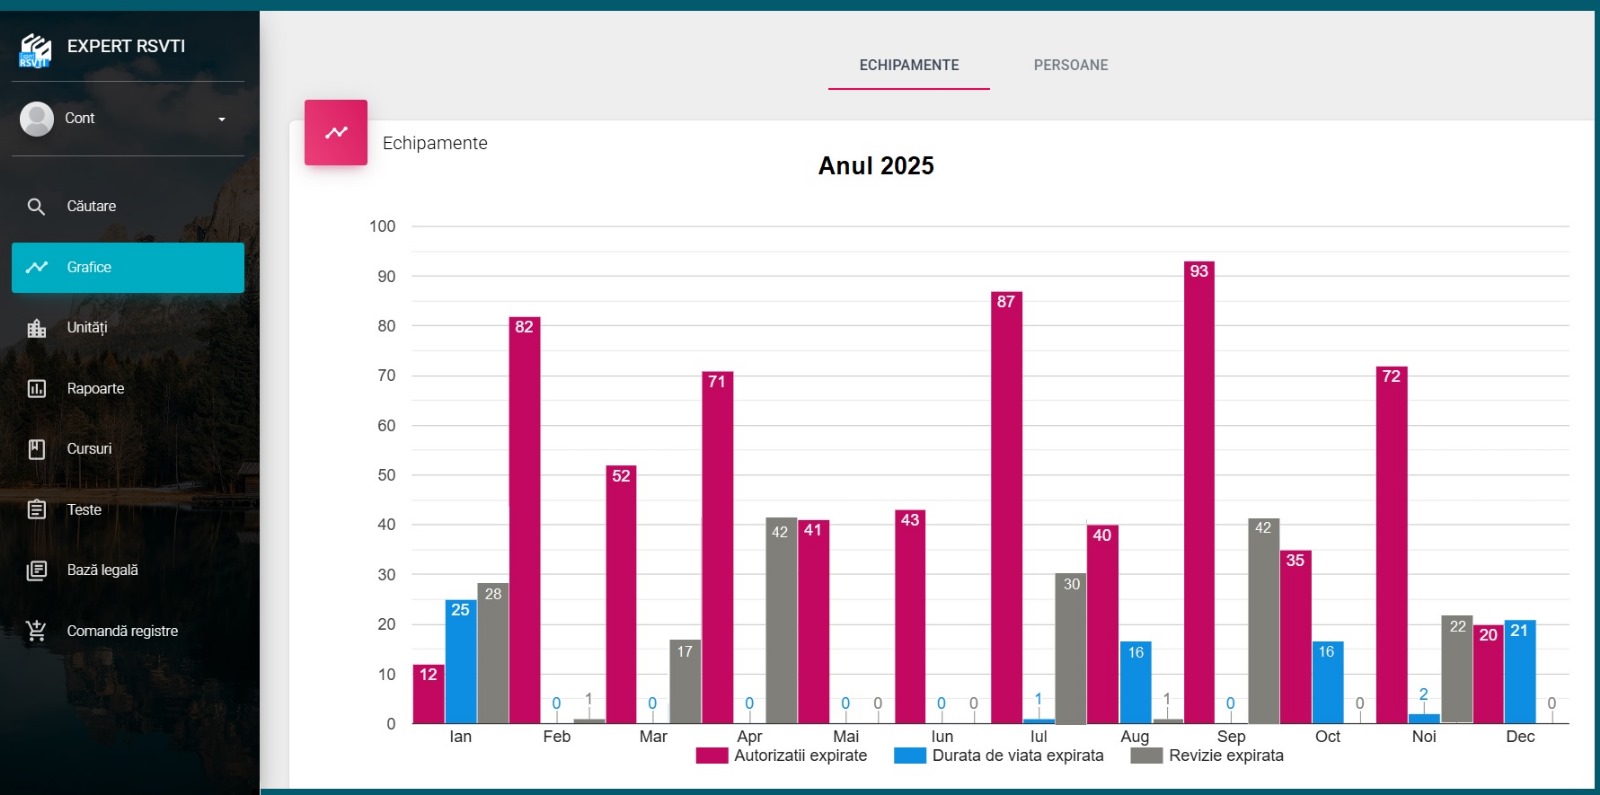Open Căutare via the magnifier icon
Image resolution: width=1600 pixels, height=795 pixels.
coord(36,207)
